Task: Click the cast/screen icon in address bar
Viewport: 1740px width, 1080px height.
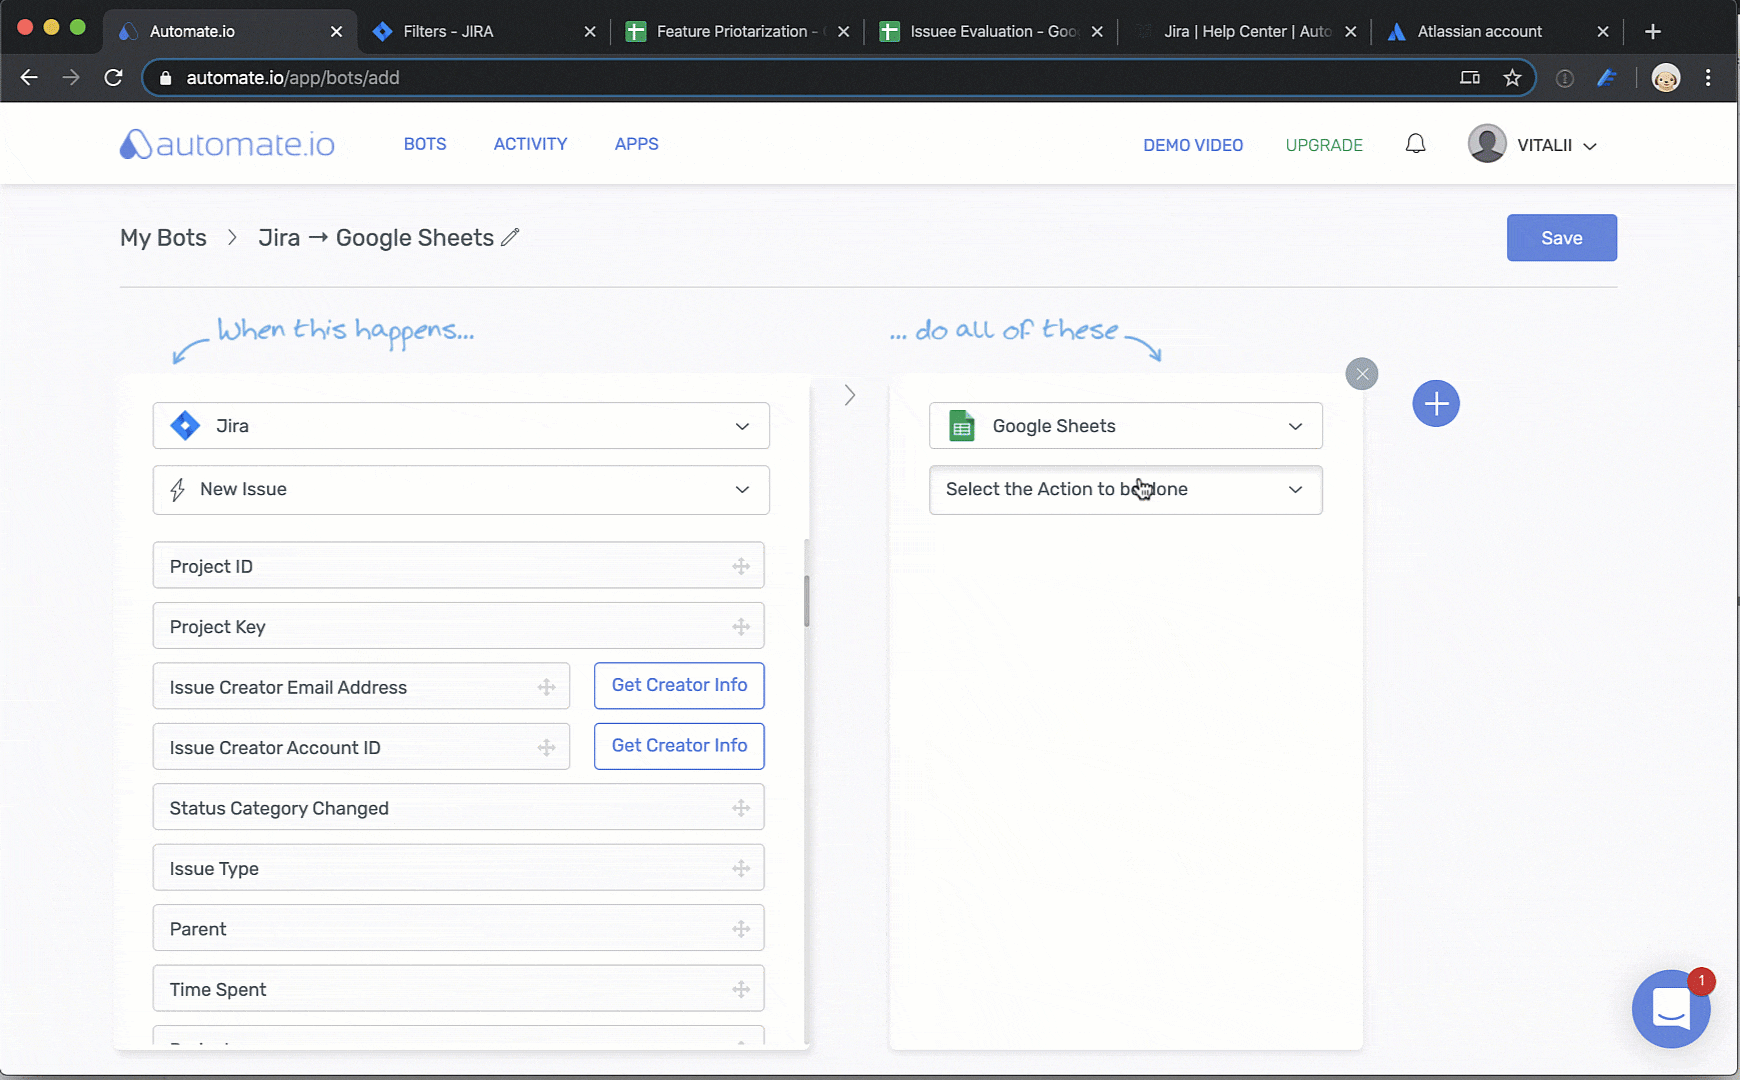Action: (x=1469, y=77)
